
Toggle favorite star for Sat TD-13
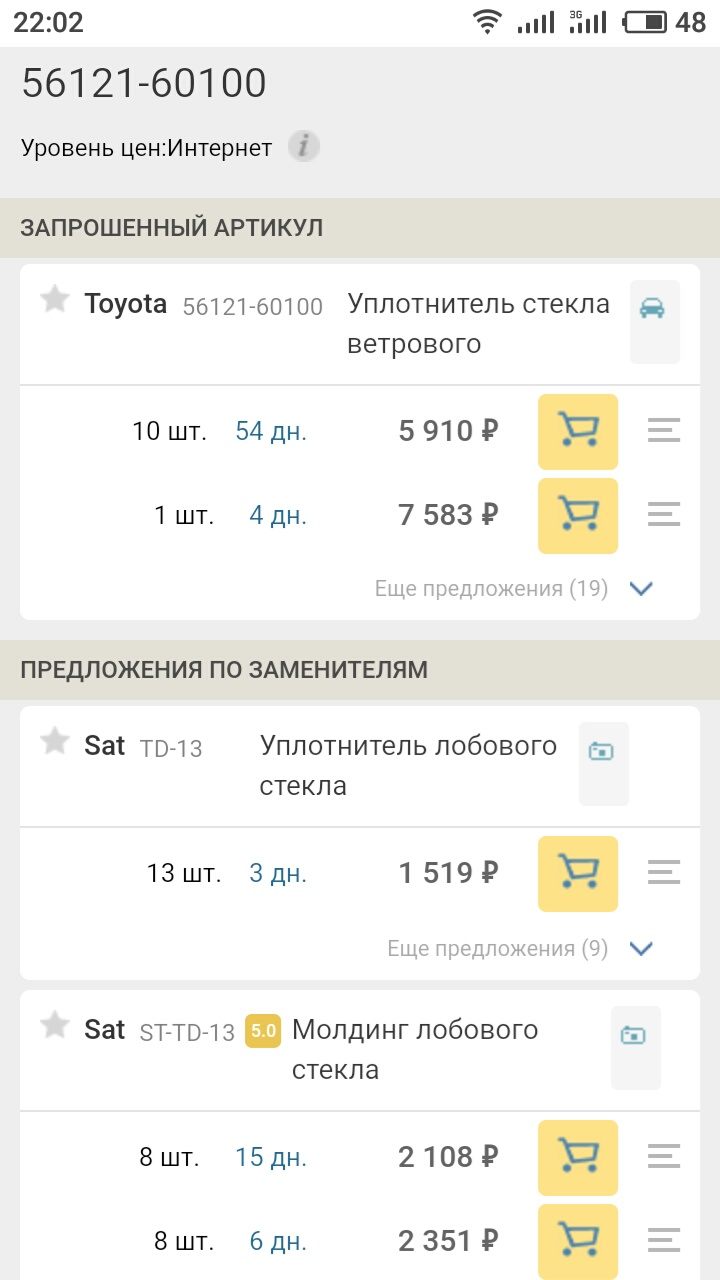click(x=55, y=741)
